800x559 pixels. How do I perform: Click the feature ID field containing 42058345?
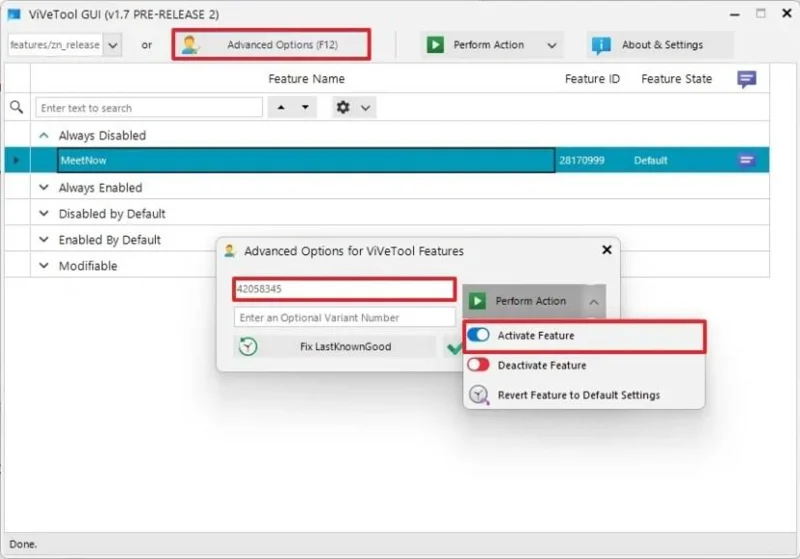[344, 289]
